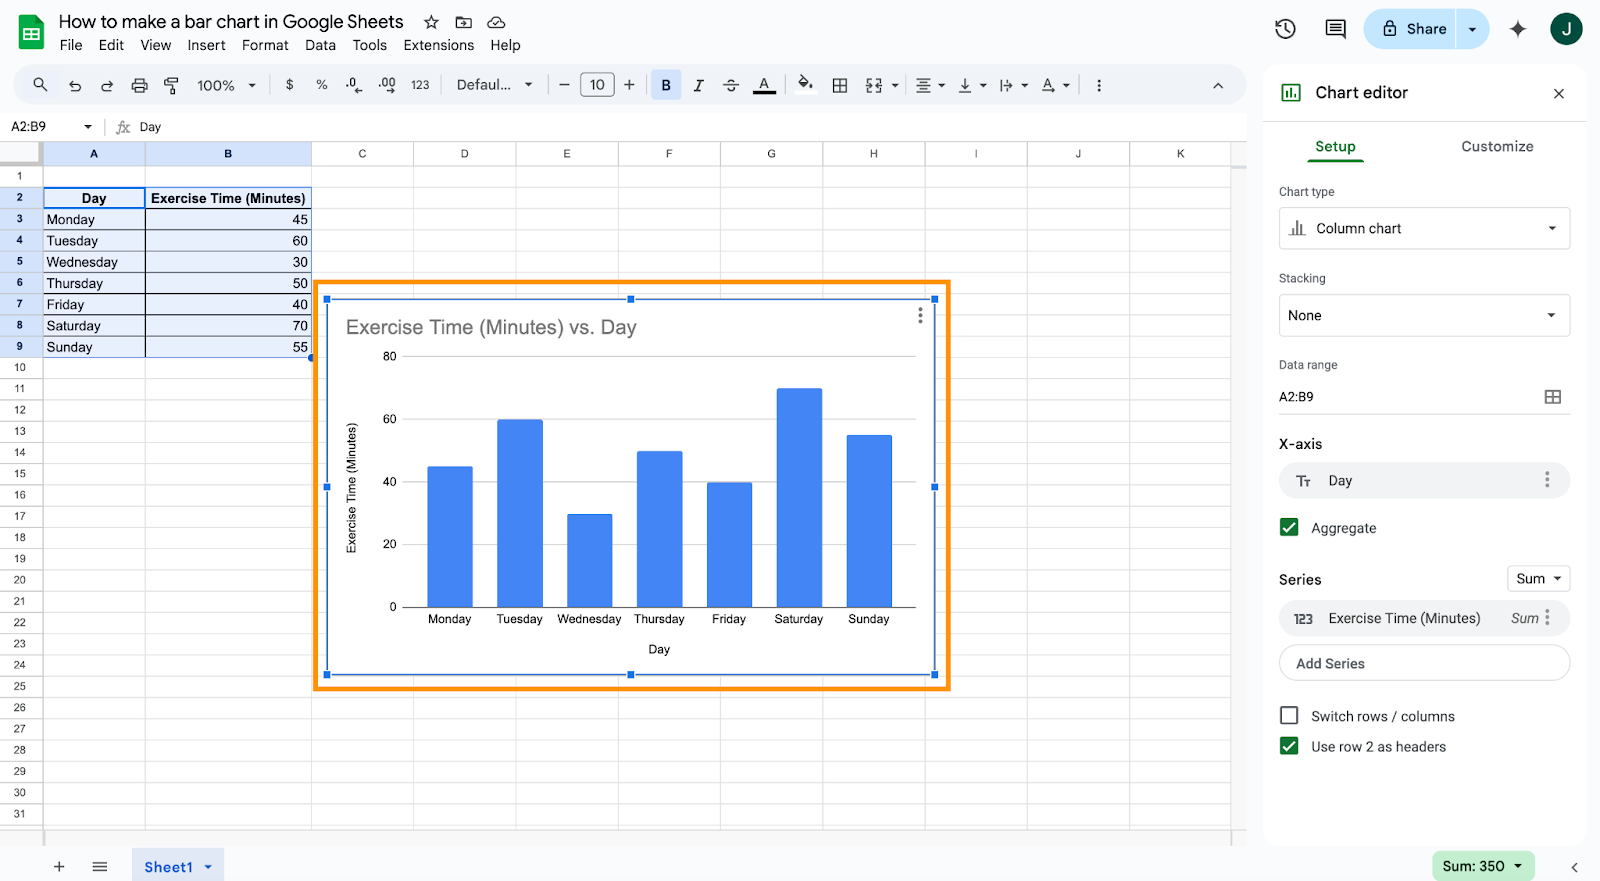
Task: Open the Data menu
Action: click(320, 45)
